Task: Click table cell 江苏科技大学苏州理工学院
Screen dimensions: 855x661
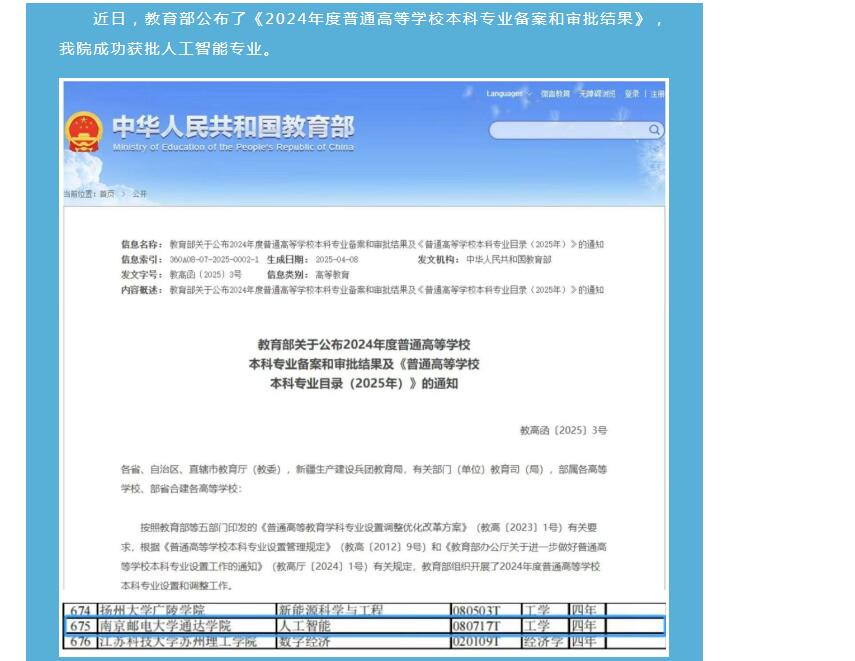Action: [177, 641]
